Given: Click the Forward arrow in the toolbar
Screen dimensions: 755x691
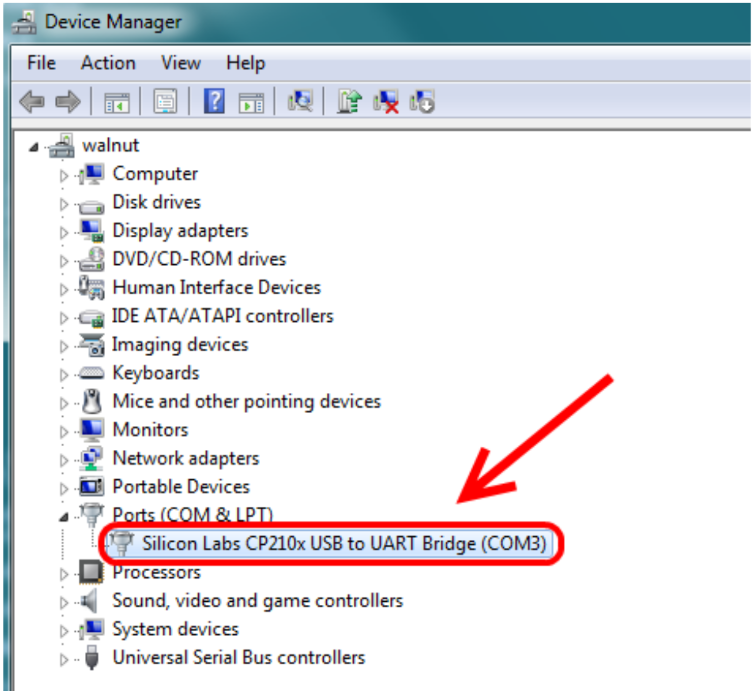Looking at the screenshot, I should coord(67,101).
